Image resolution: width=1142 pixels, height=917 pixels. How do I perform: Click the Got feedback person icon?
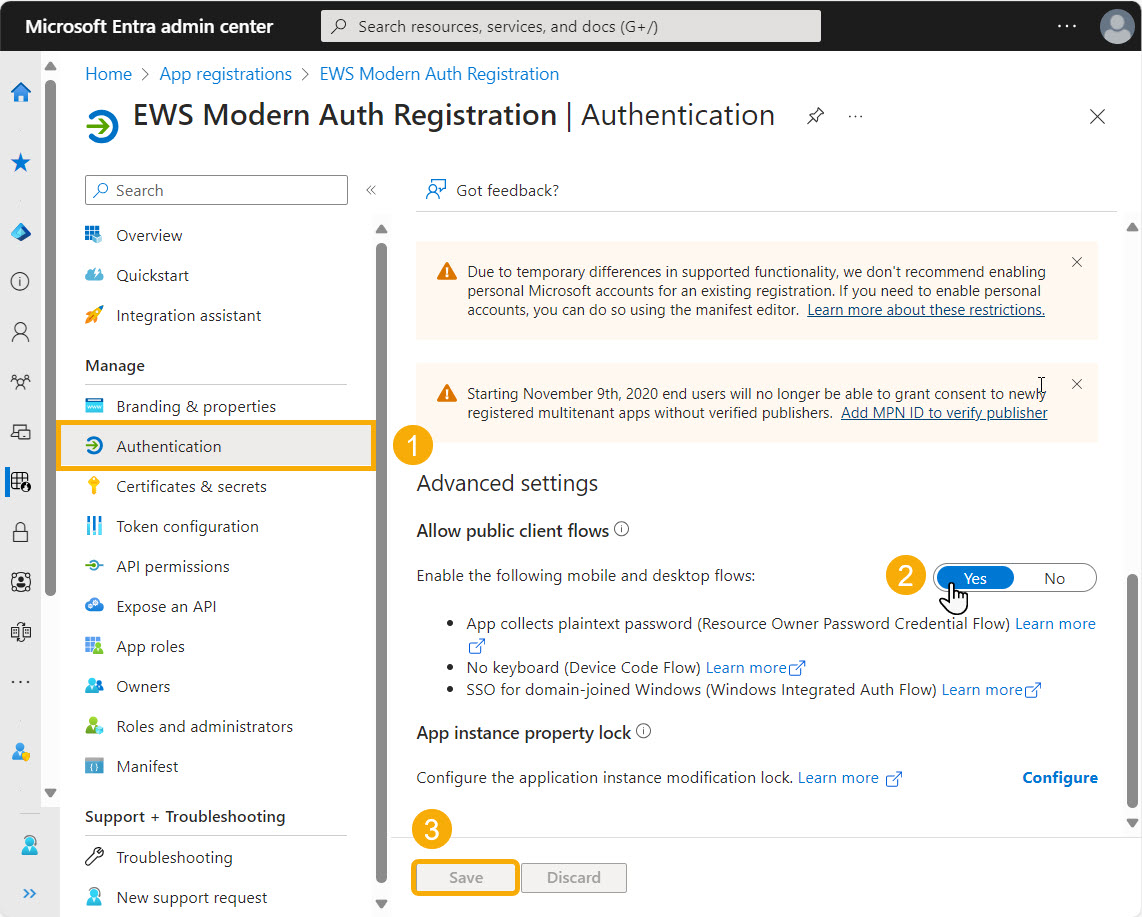click(436, 190)
